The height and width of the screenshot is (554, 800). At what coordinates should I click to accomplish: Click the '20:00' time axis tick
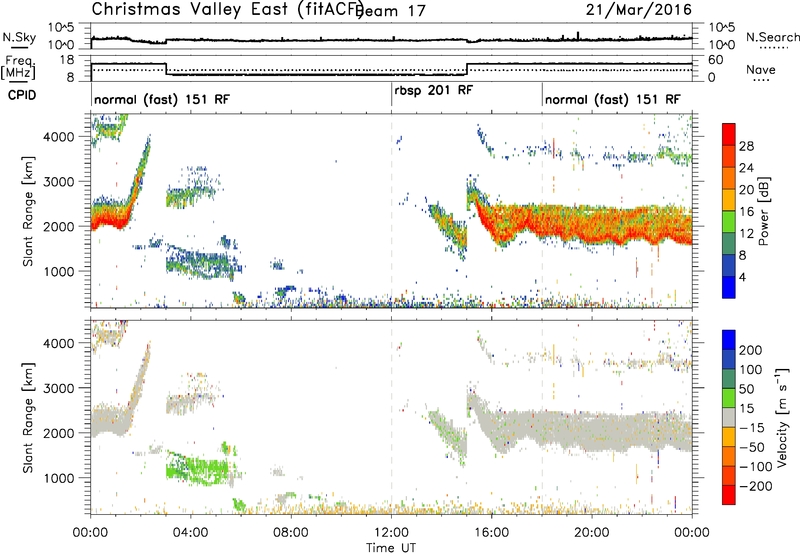point(592,533)
